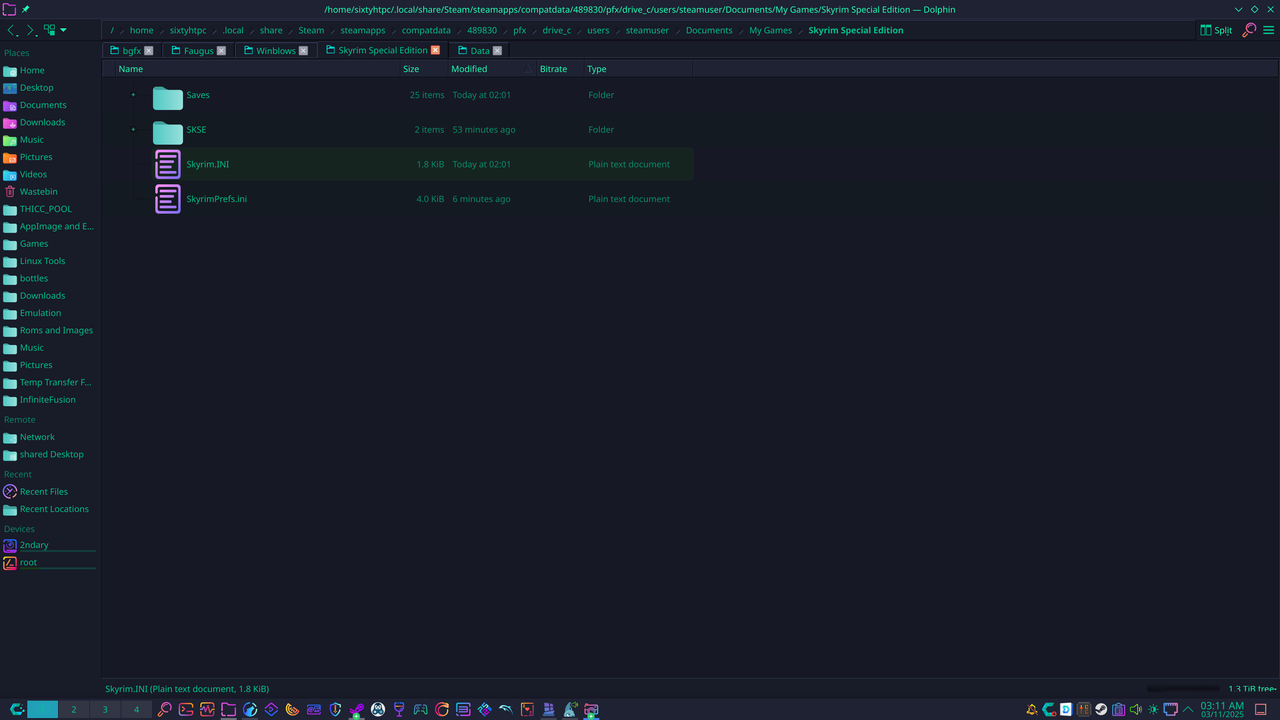This screenshot has width=1280, height=720.
Task: Open the clipboard manager in the tray
Action: click(1118, 709)
